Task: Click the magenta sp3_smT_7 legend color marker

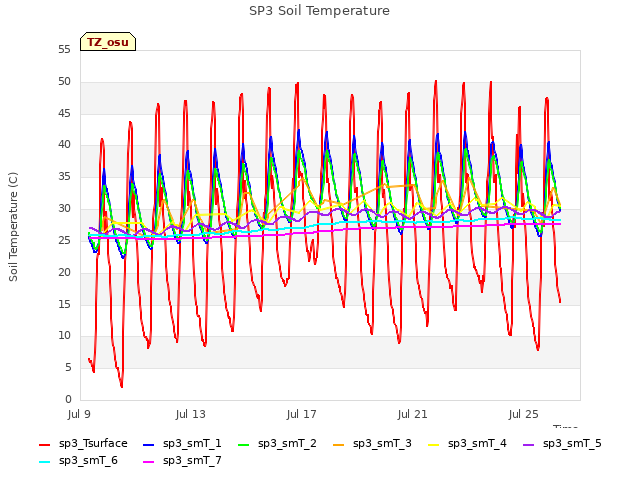Action: (x=149, y=462)
